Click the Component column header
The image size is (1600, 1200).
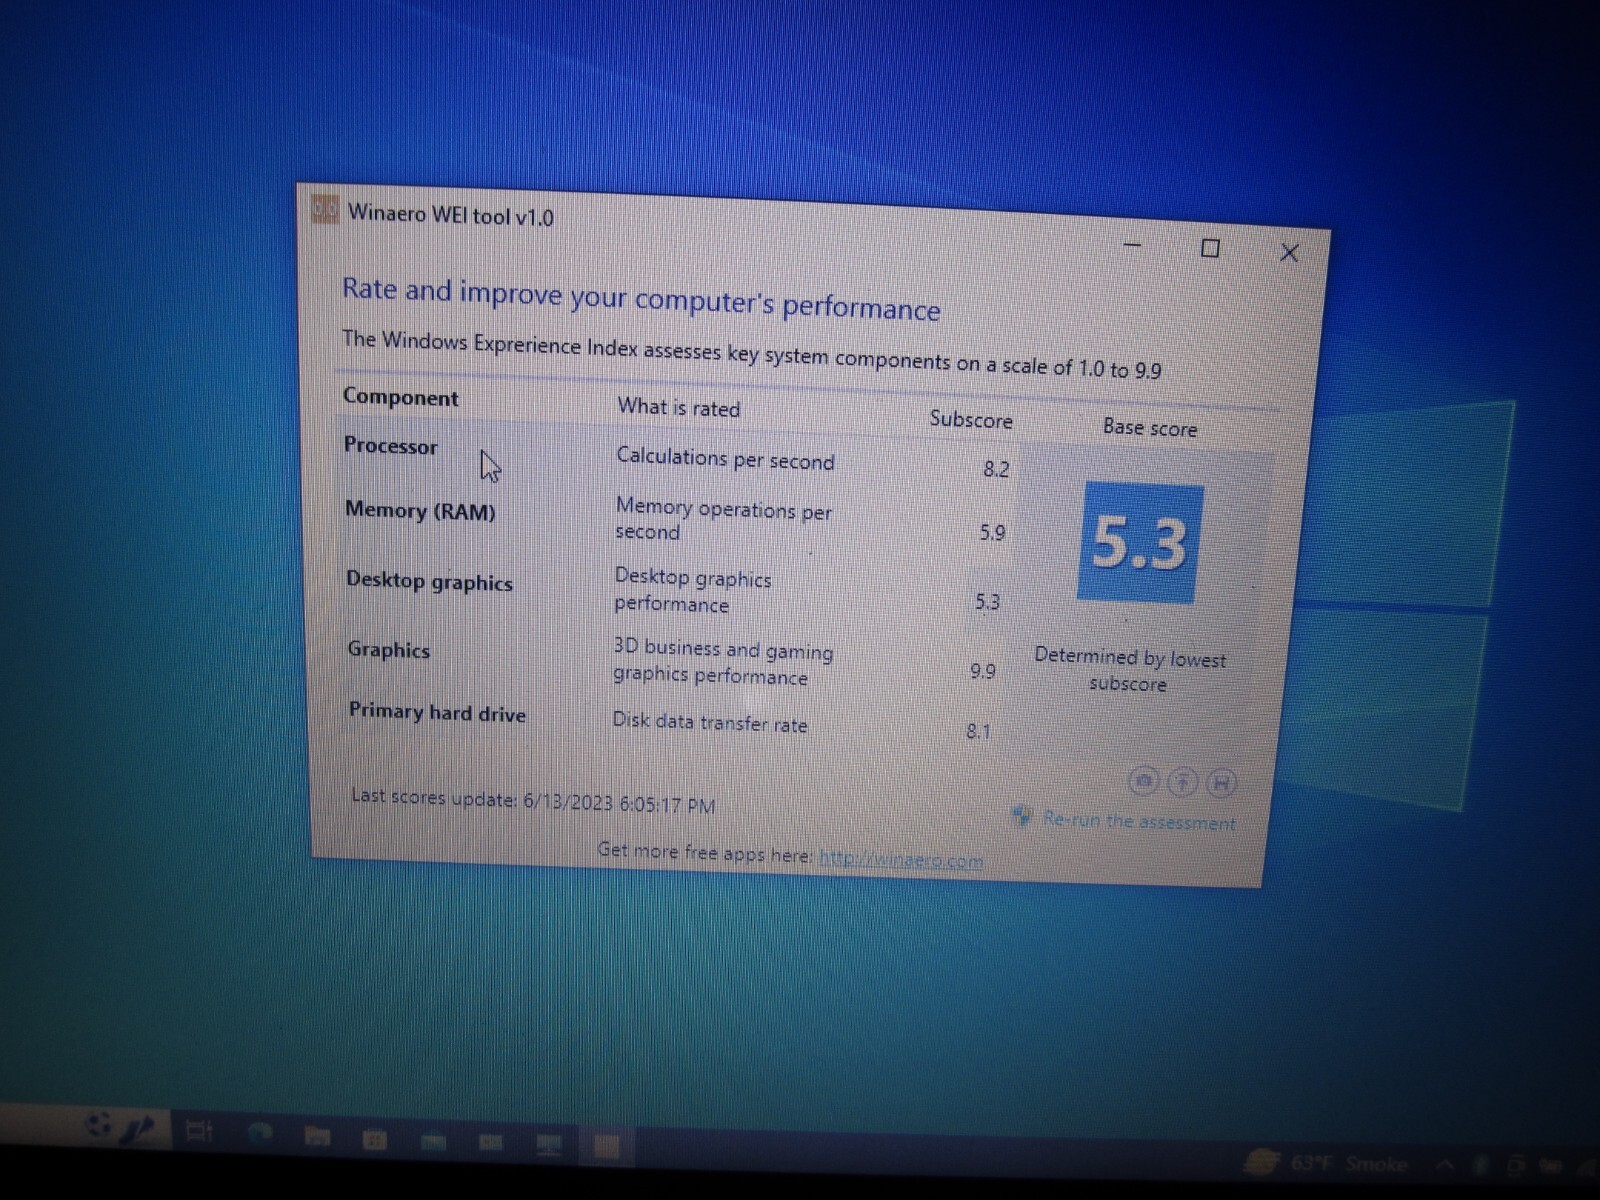[400, 397]
